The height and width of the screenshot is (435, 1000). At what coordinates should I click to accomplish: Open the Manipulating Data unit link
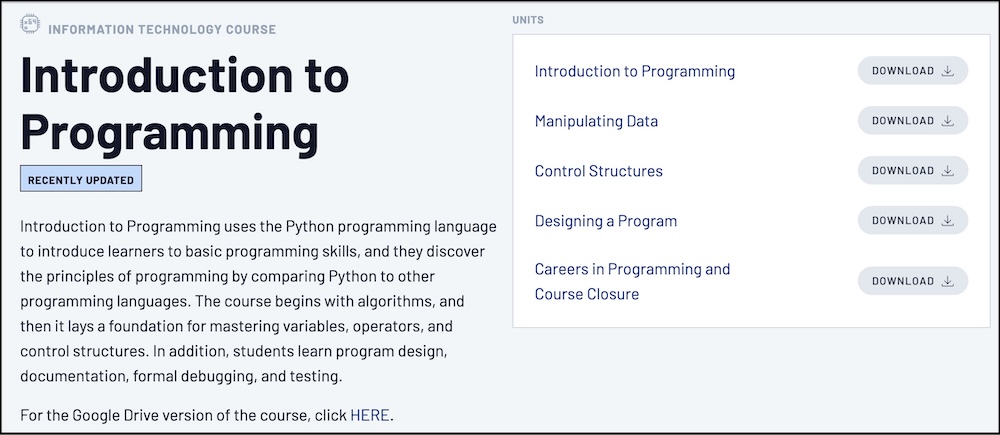[596, 121]
